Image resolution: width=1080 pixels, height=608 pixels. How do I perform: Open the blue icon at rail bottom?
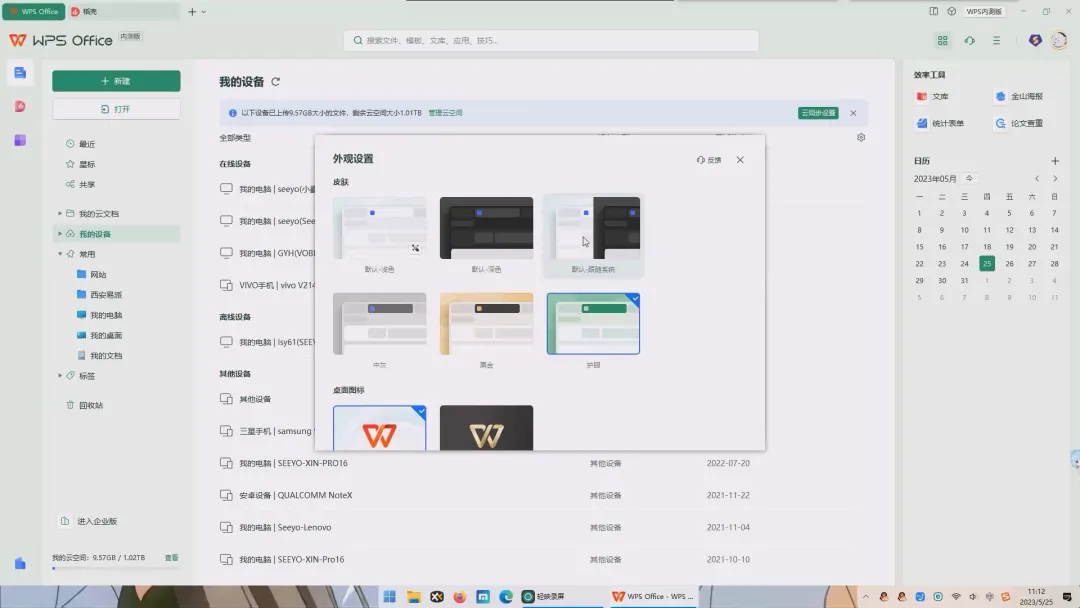pyautogui.click(x=20, y=563)
